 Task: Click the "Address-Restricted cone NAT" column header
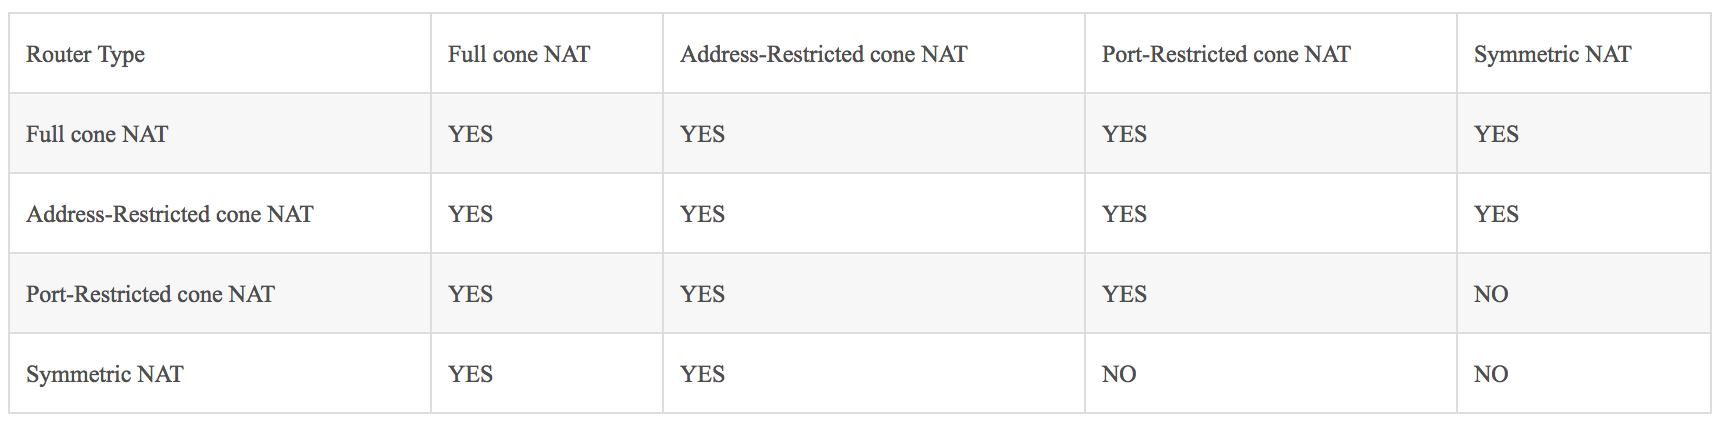(x=823, y=54)
